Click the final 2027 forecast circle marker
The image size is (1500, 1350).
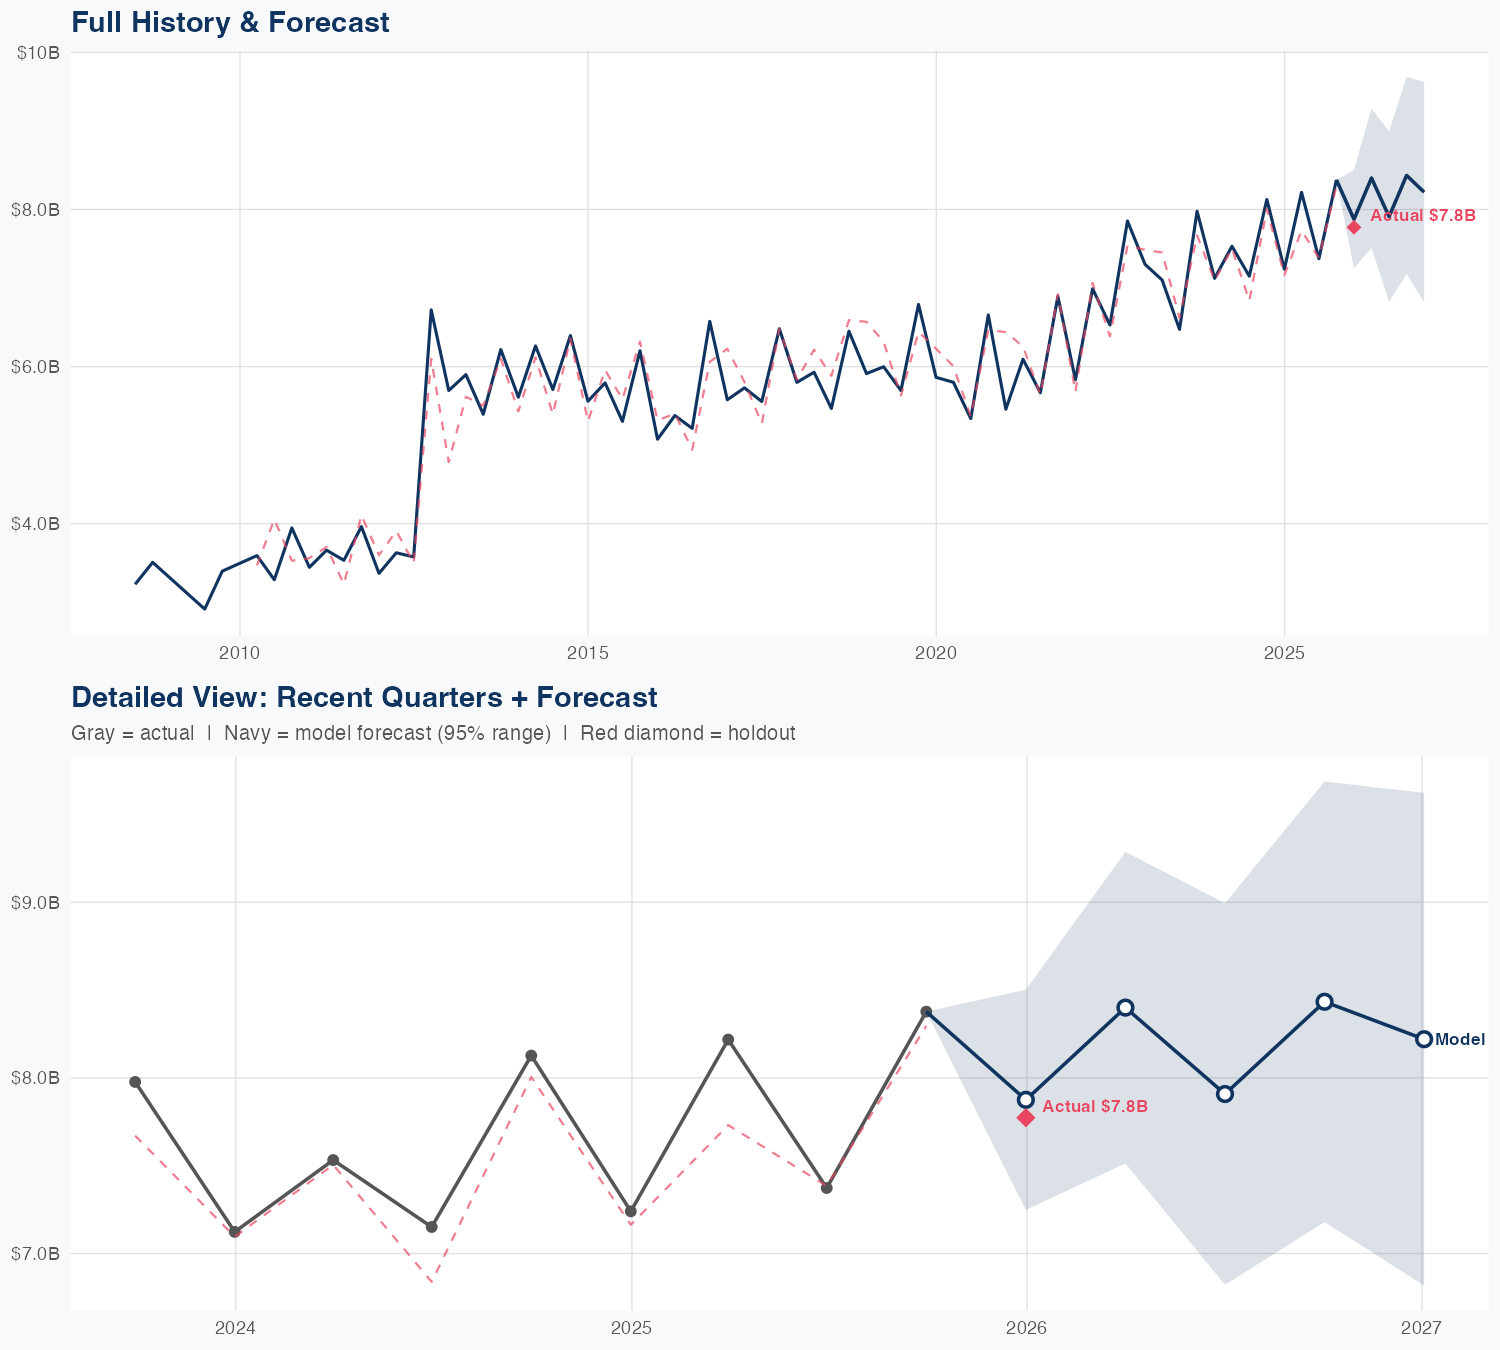pyautogui.click(x=1424, y=1039)
